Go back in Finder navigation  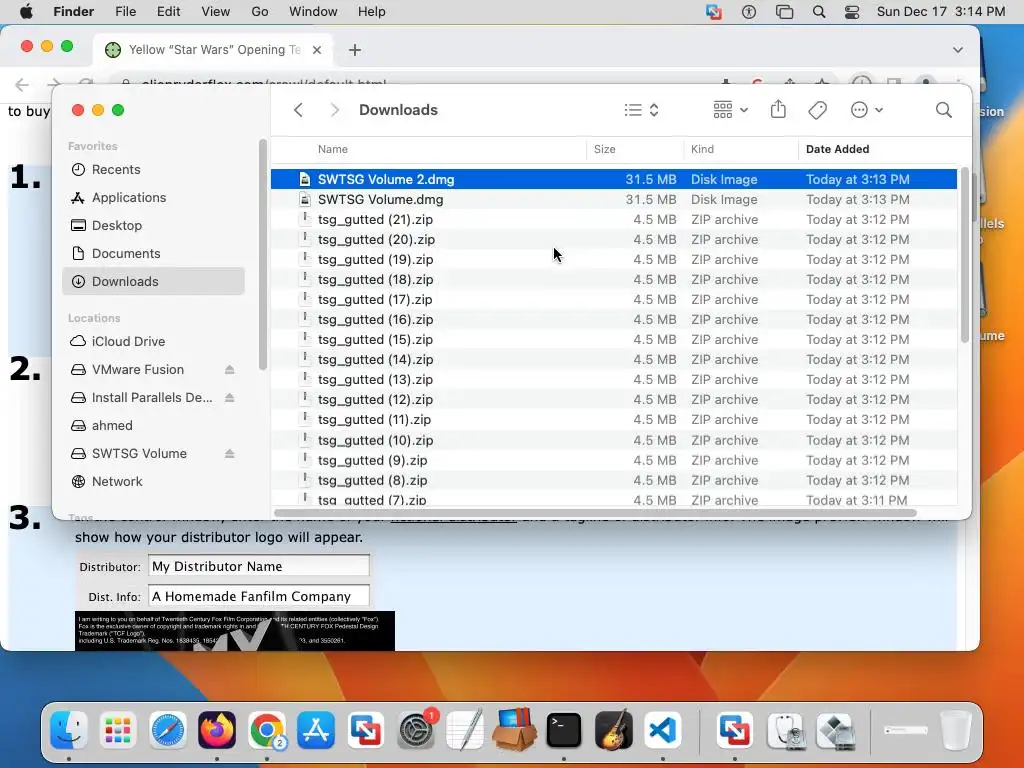coord(298,110)
